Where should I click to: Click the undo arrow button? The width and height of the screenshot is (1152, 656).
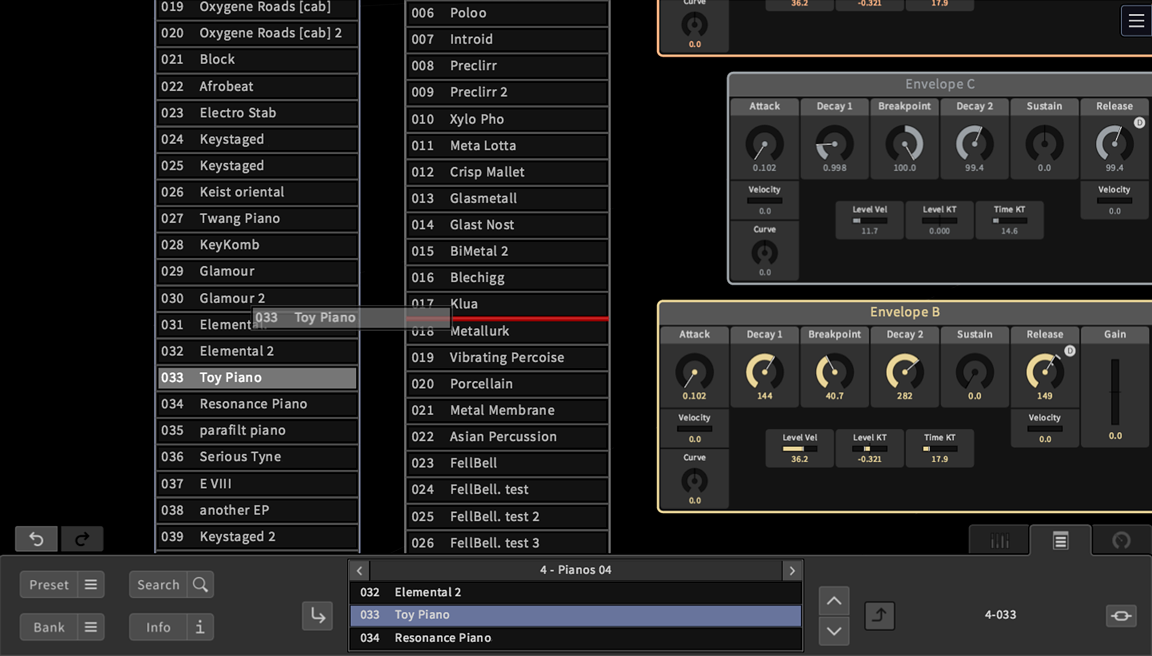tap(37, 538)
